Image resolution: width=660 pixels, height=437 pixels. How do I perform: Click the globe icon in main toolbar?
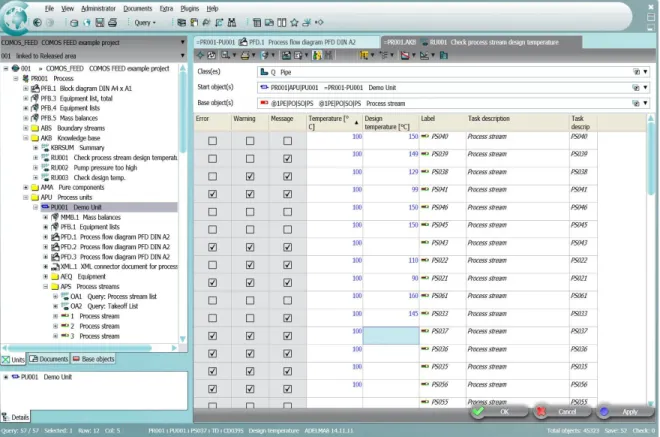pos(87,23)
